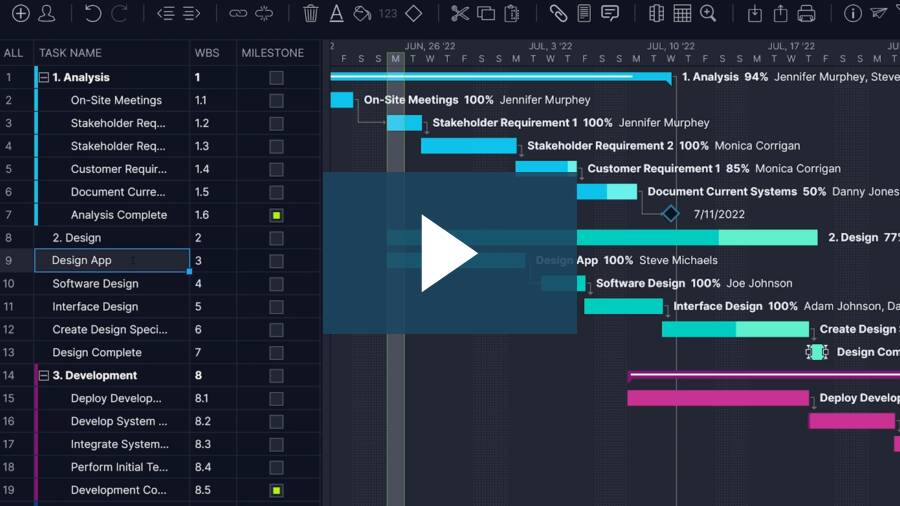Uncheck milestone for Analysis Complete

pos(276,215)
